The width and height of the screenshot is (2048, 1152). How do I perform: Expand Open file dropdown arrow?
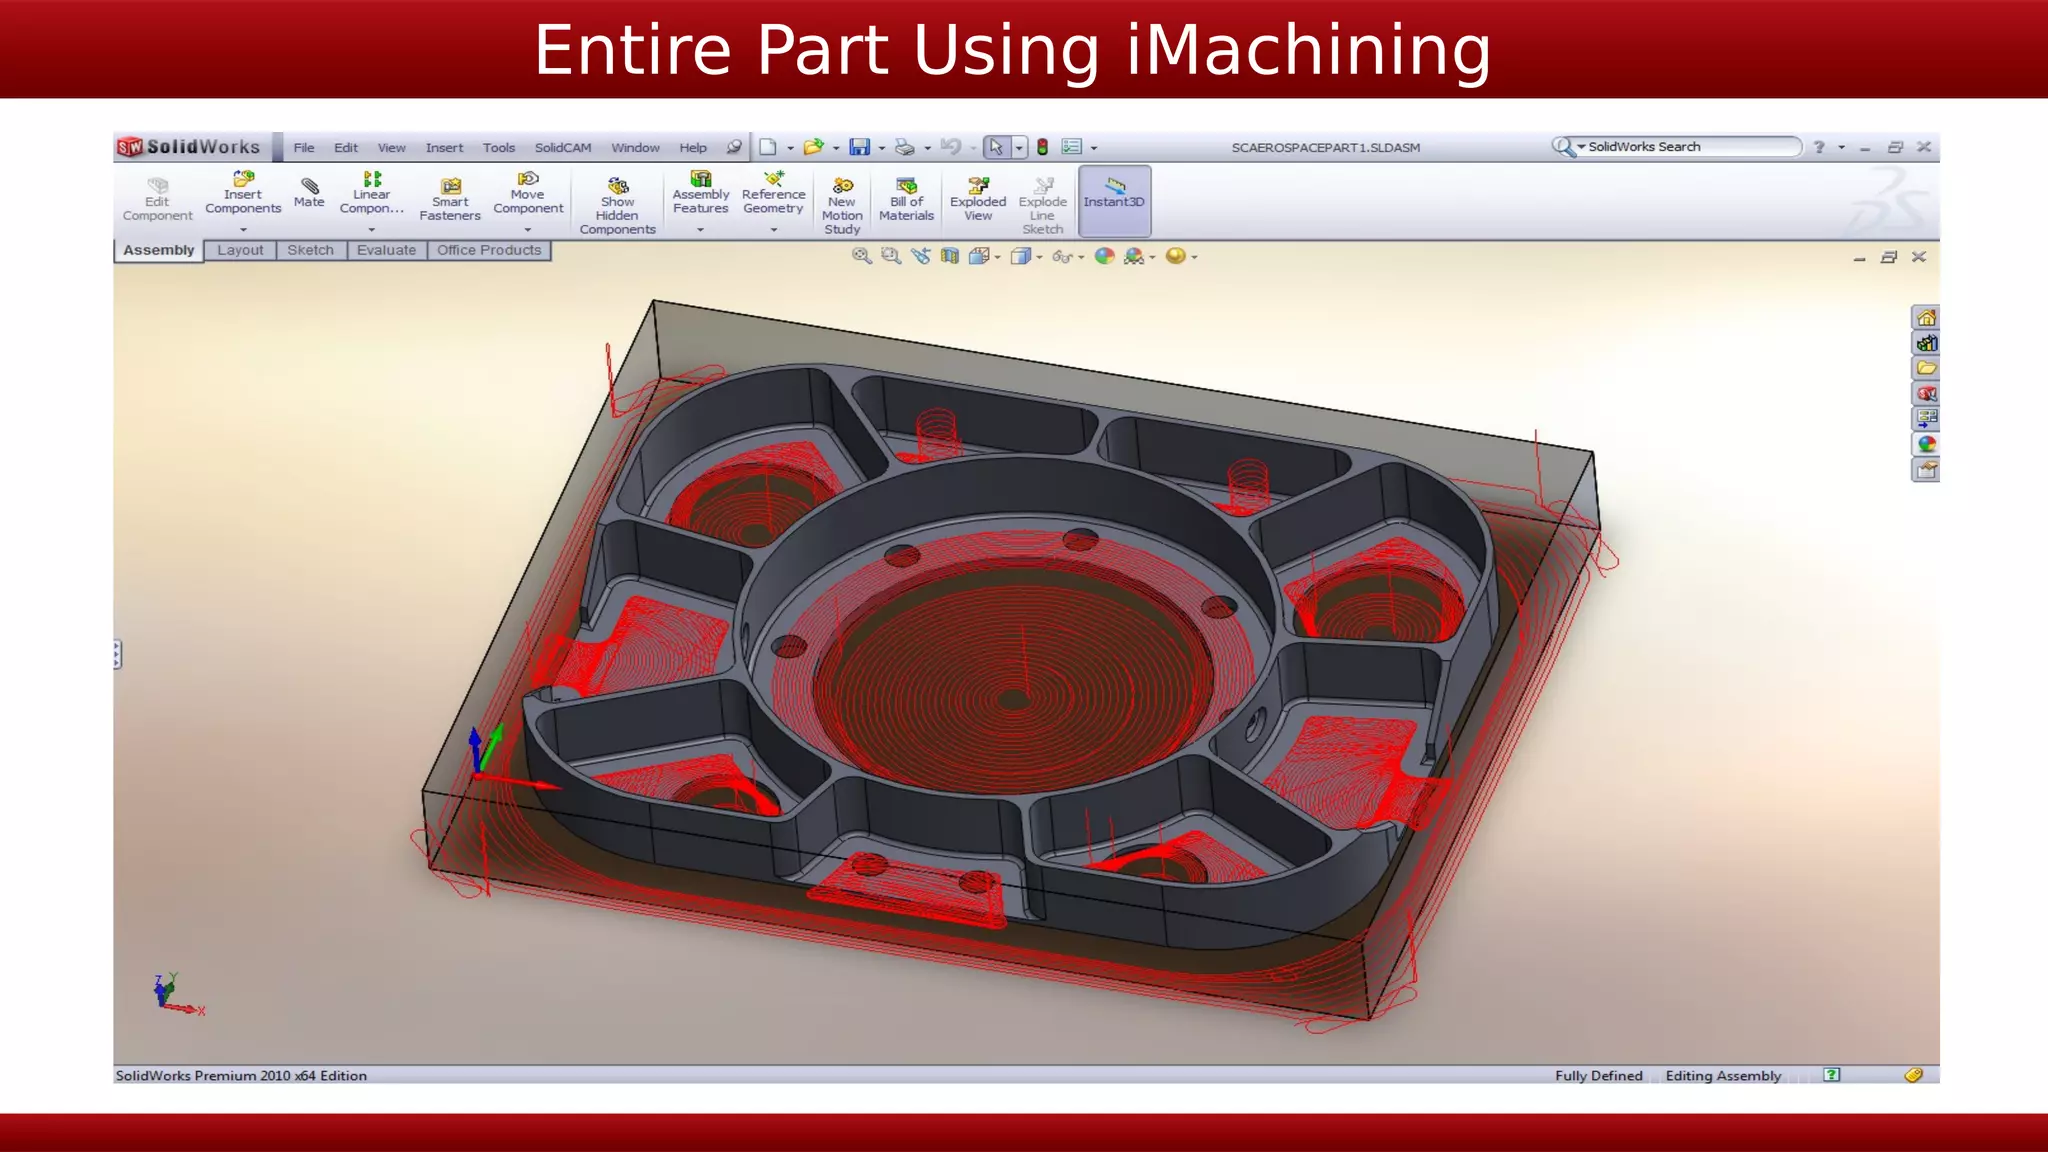(836, 148)
